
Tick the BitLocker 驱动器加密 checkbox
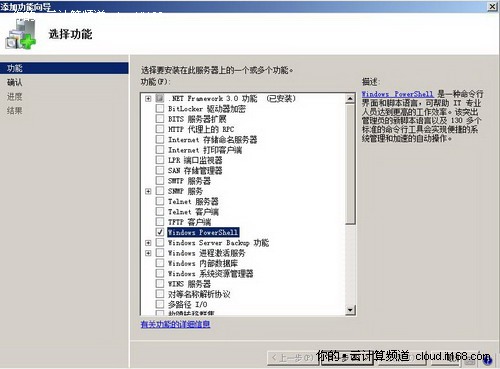point(160,108)
